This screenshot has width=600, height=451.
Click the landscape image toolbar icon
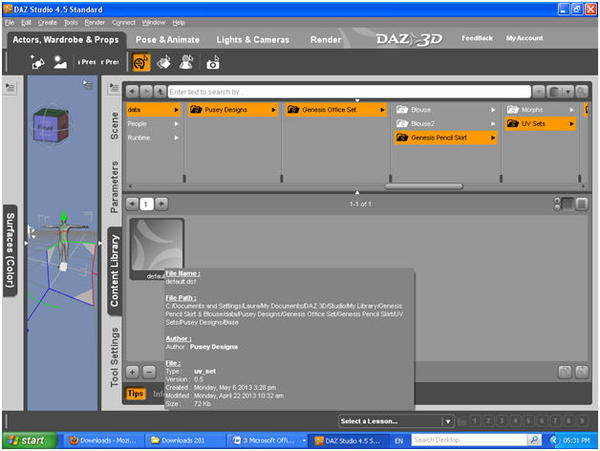pos(60,62)
